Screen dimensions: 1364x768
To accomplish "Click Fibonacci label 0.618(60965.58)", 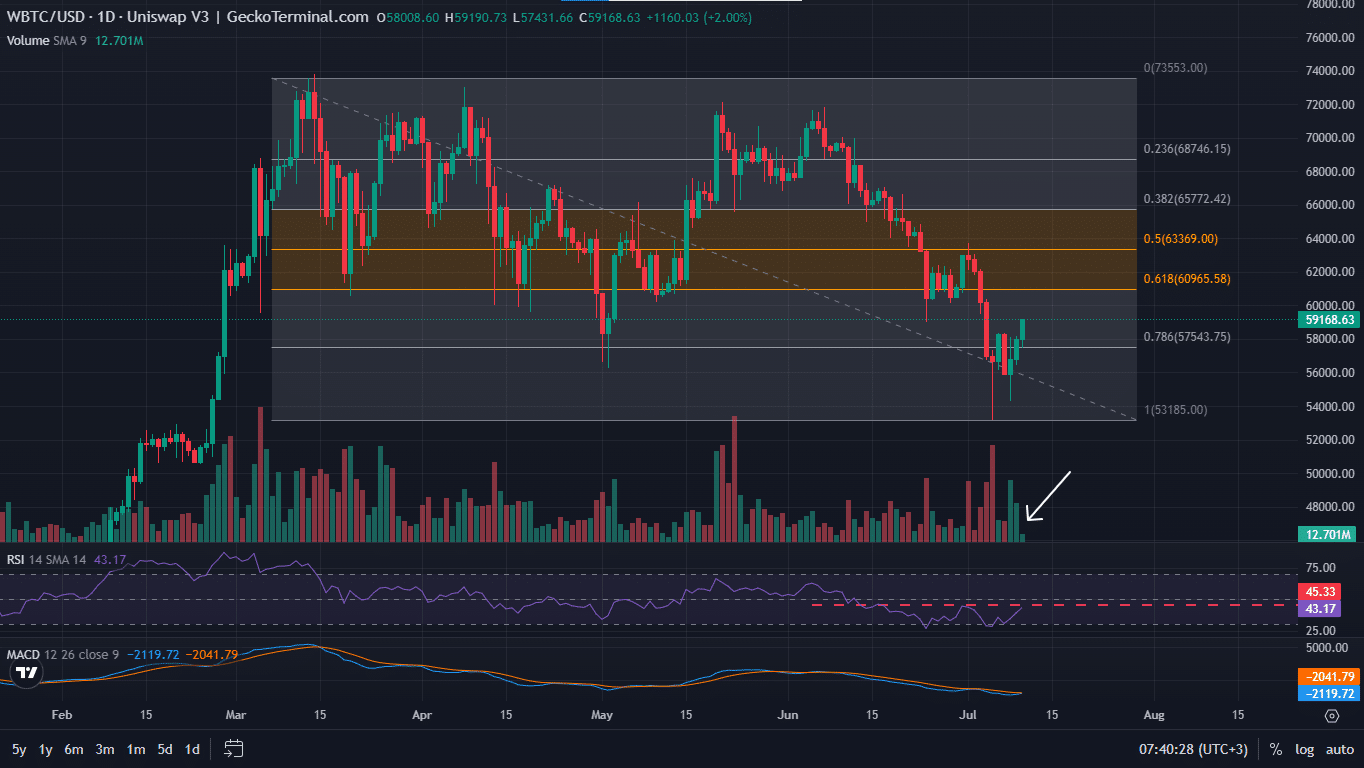I will pos(1187,279).
